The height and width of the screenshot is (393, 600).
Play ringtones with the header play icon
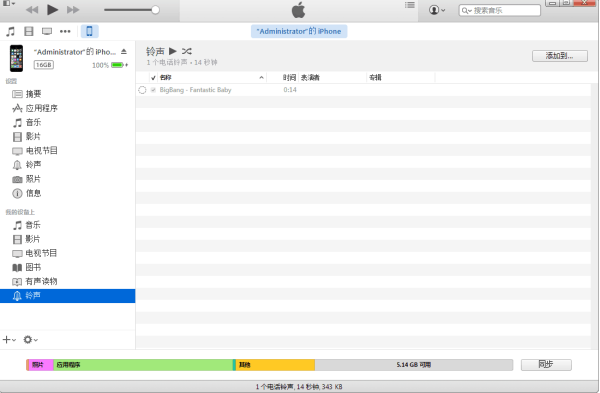[x=173, y=51]
